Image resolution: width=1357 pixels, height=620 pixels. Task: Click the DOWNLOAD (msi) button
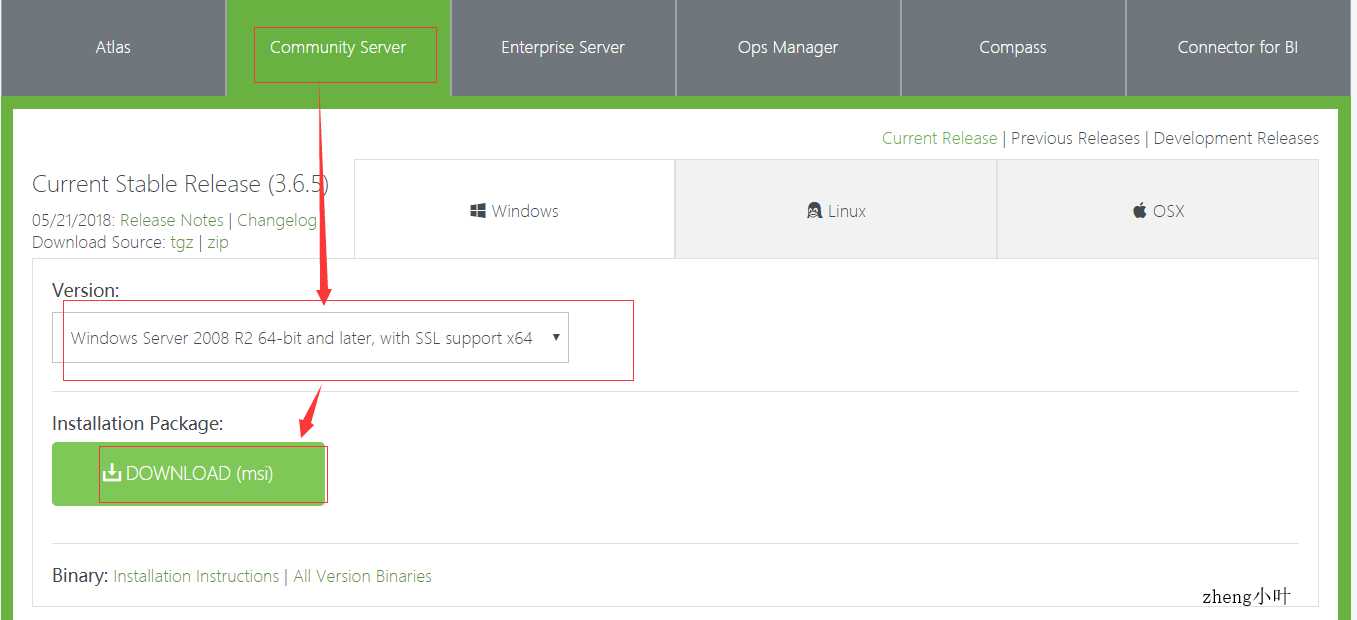(189, 474)
